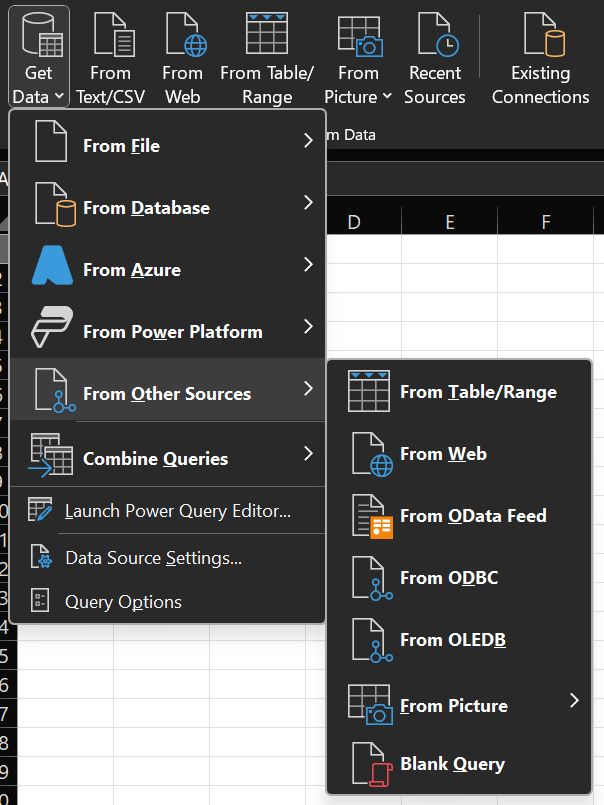This screenshot has height=805, width=604.
Task: Select From ODBC entry
Action: (459, 578)
